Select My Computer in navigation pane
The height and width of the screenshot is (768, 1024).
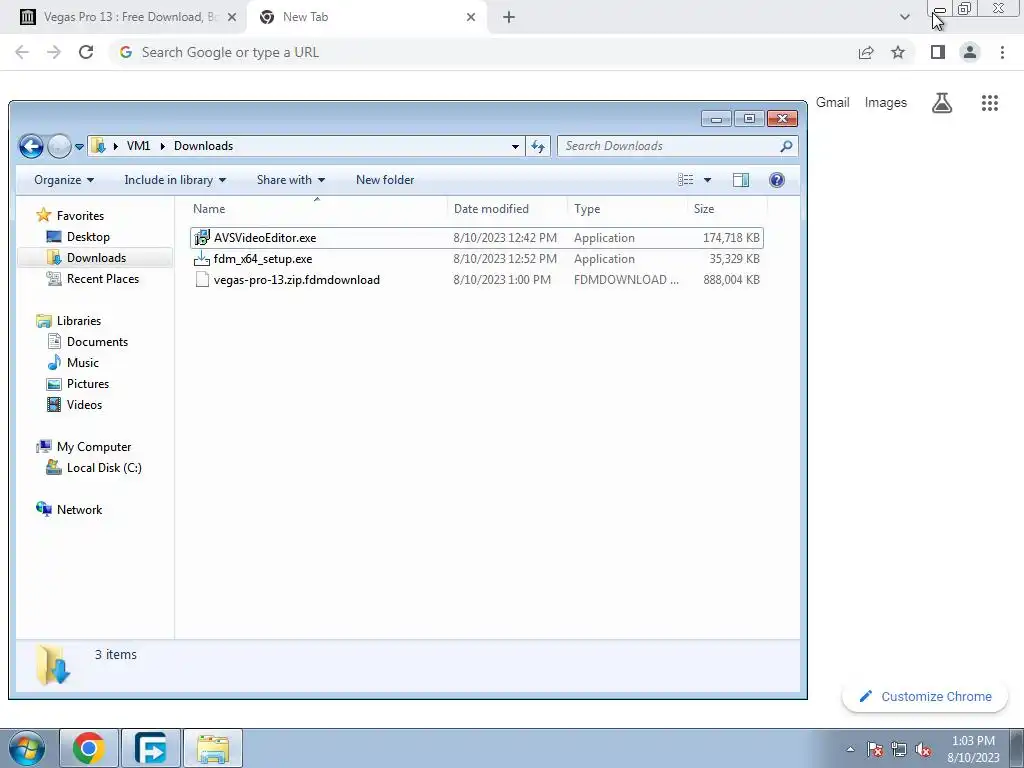93,447
